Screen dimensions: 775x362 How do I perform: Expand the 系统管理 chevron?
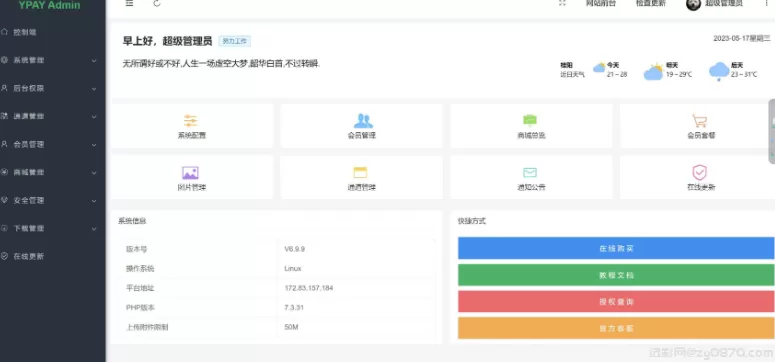coord(94,60)
